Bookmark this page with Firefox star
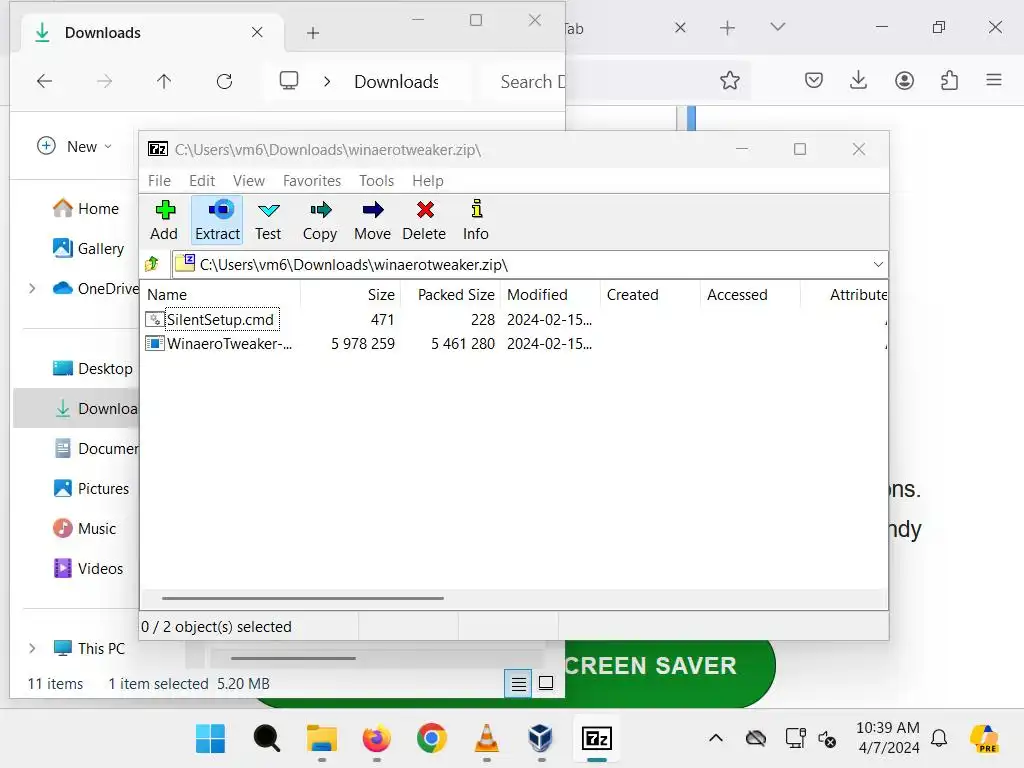The width and height of the screenshot is (1024, 768). click(x=729, y=80)
